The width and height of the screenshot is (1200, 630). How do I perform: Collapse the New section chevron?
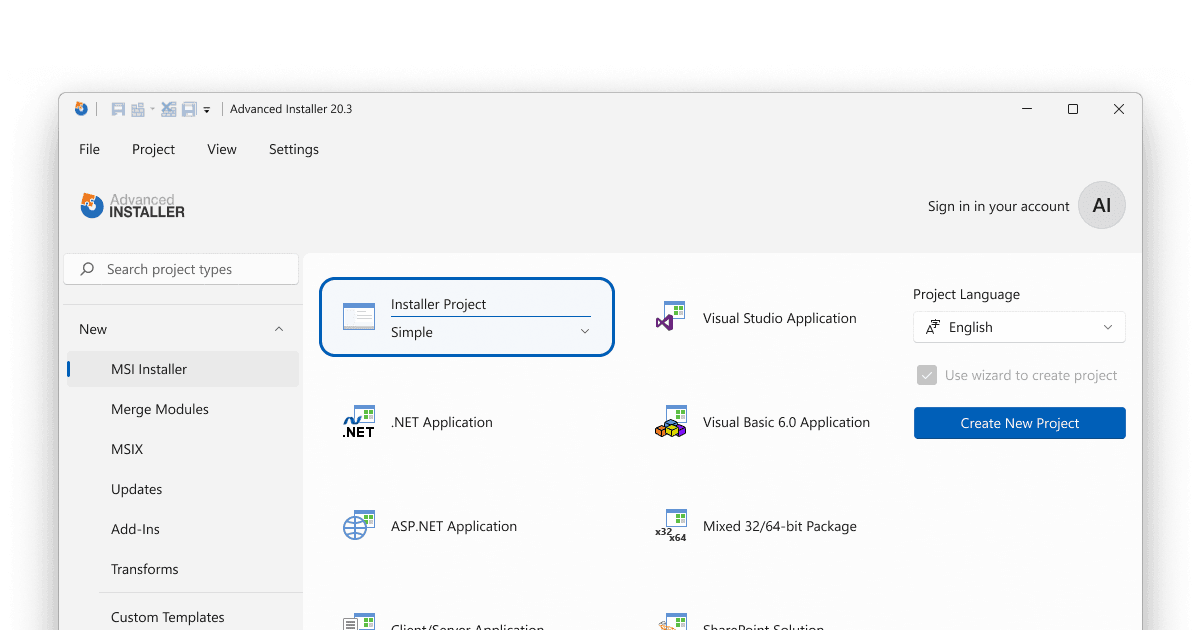point(279,329)
